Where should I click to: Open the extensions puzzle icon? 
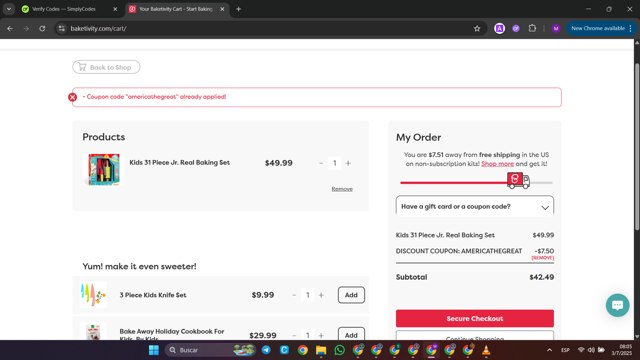(532, 28)
